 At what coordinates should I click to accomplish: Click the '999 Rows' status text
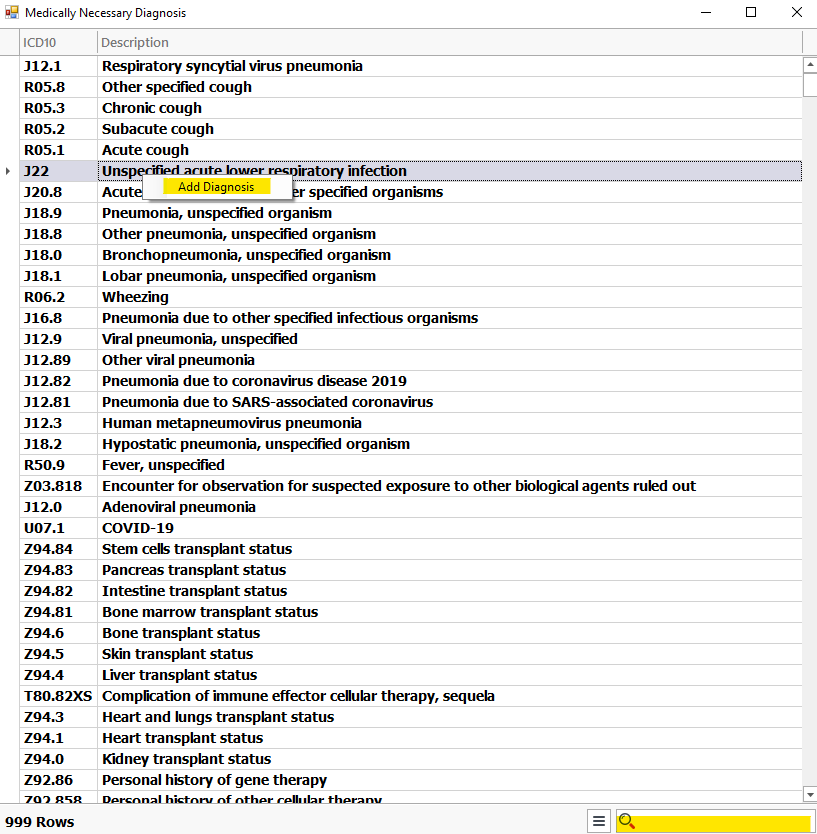[39, 822]
